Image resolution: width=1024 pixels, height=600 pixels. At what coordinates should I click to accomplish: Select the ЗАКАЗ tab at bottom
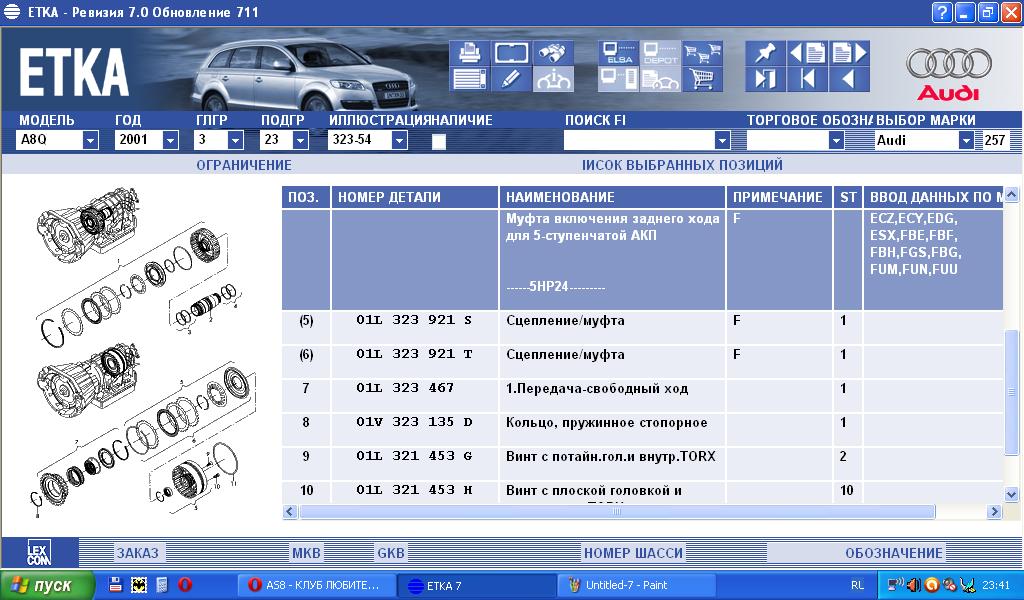[x=137, y=553]
